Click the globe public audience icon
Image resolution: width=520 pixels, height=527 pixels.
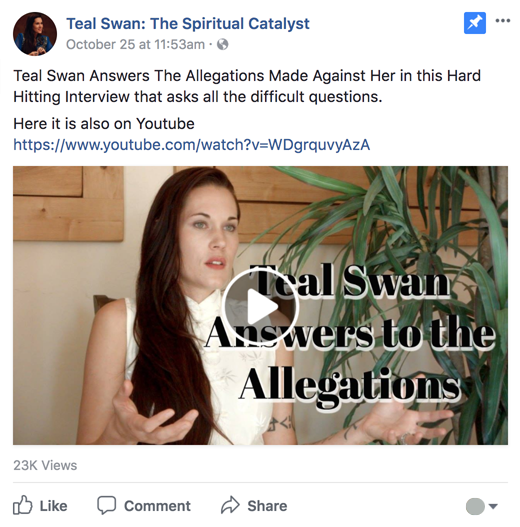point(223,44)
